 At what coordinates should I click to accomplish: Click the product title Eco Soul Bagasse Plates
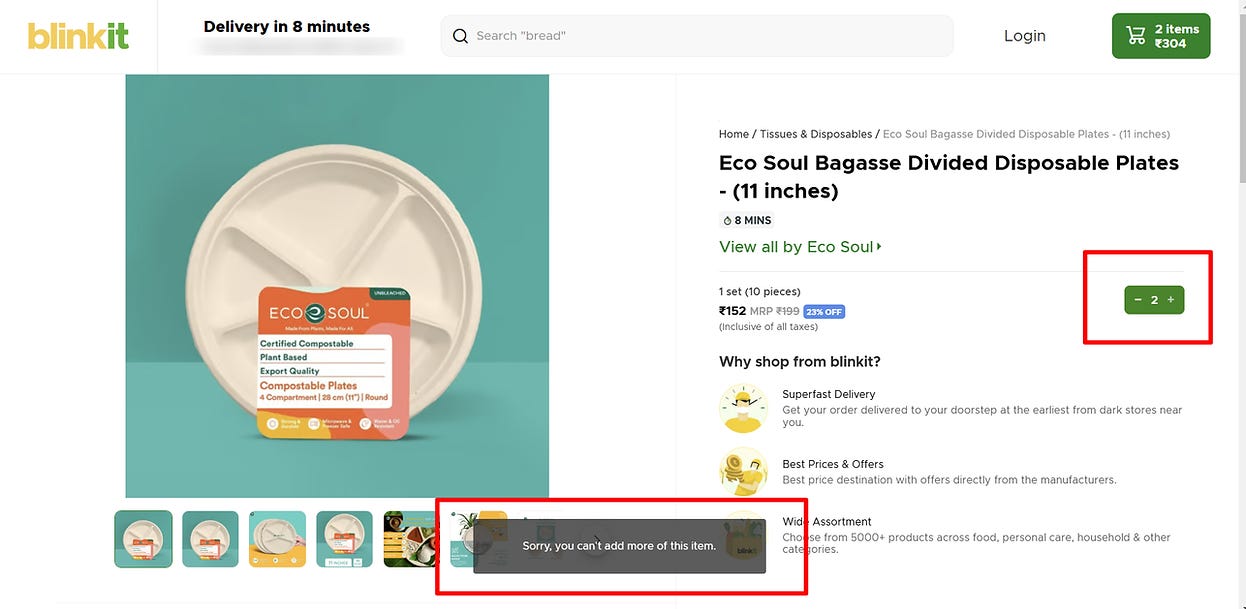(949, 177)
